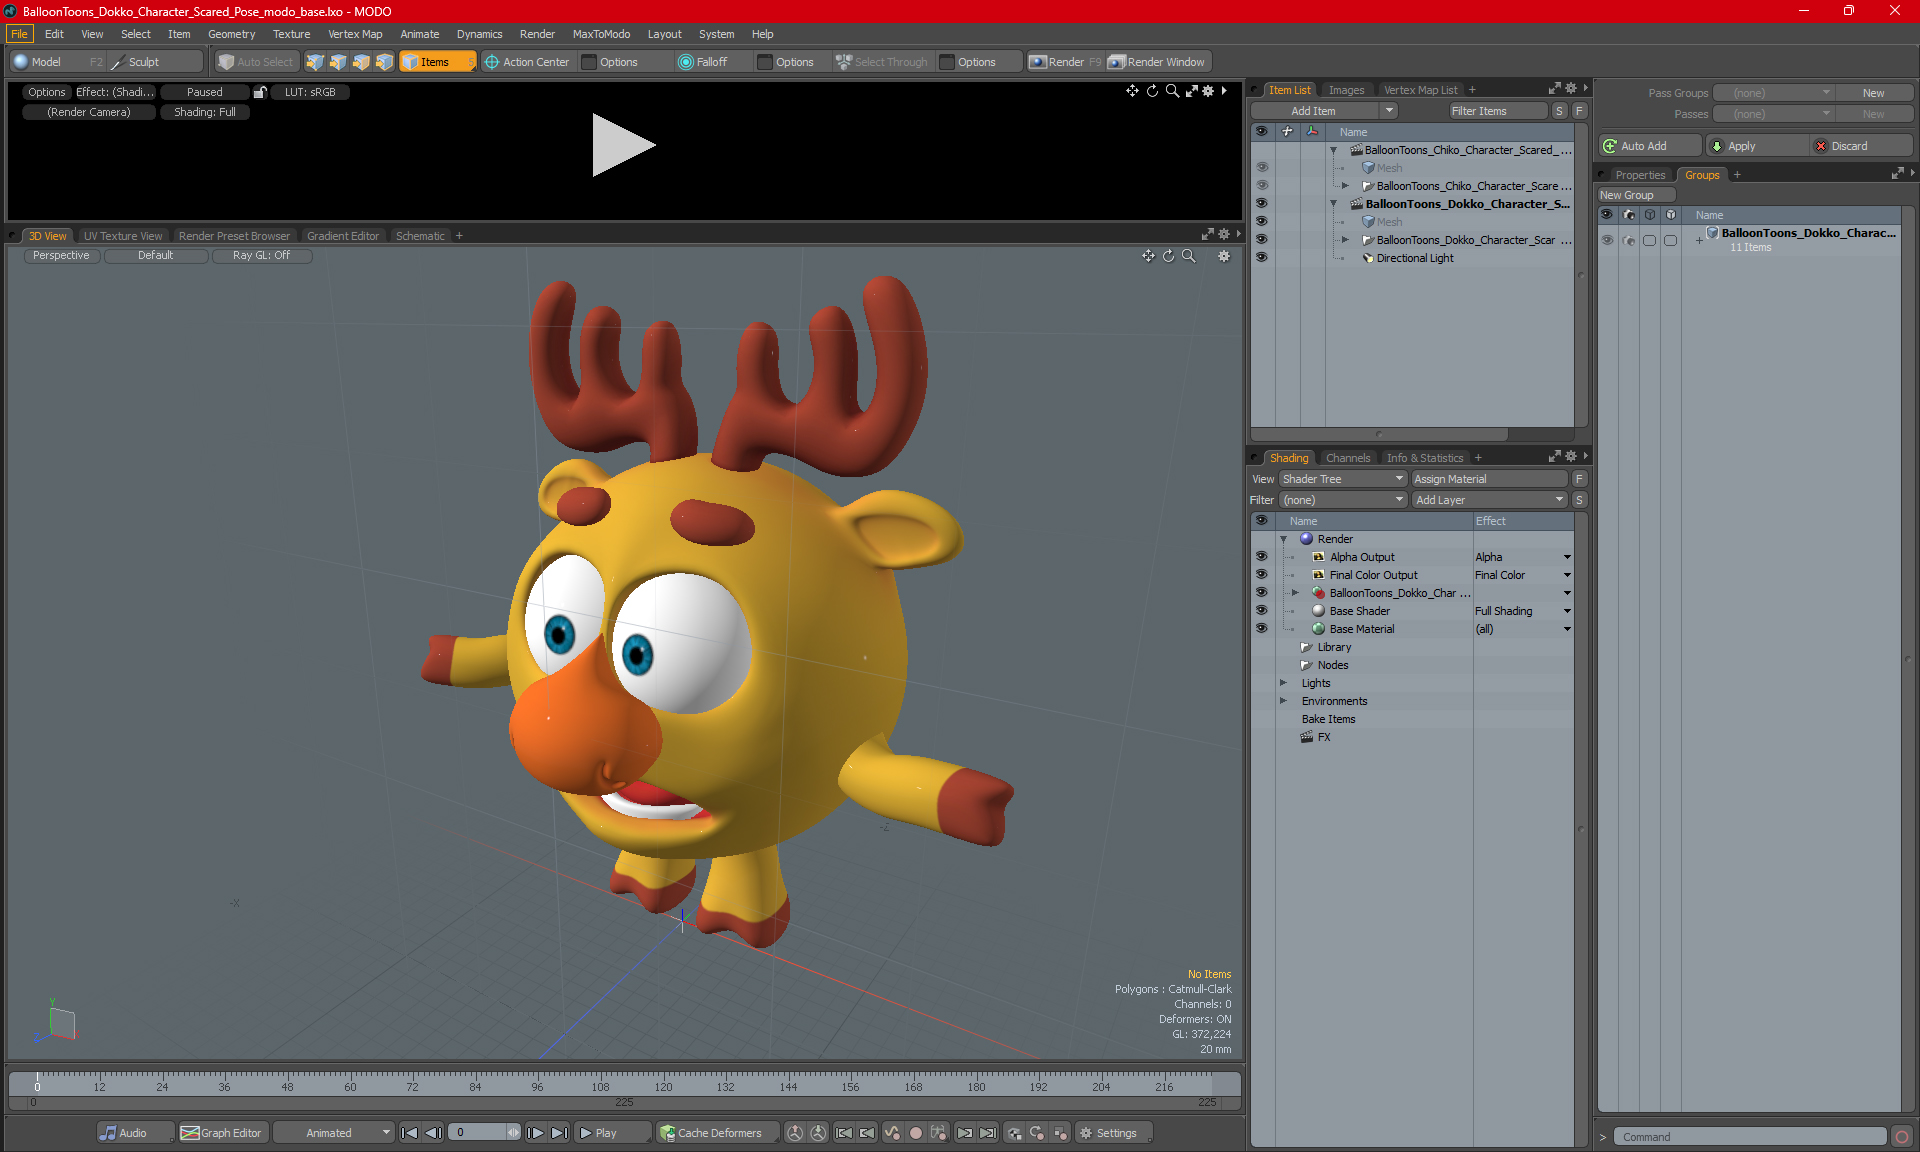Viewport: 1920px width, 1152px height.
Task: Open the Graph Editor
Action: point(221,1133)
